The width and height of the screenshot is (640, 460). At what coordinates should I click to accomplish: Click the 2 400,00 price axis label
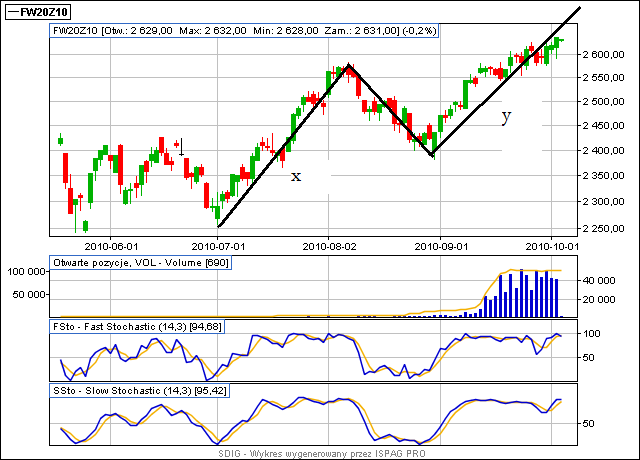[x=605, y=152]
